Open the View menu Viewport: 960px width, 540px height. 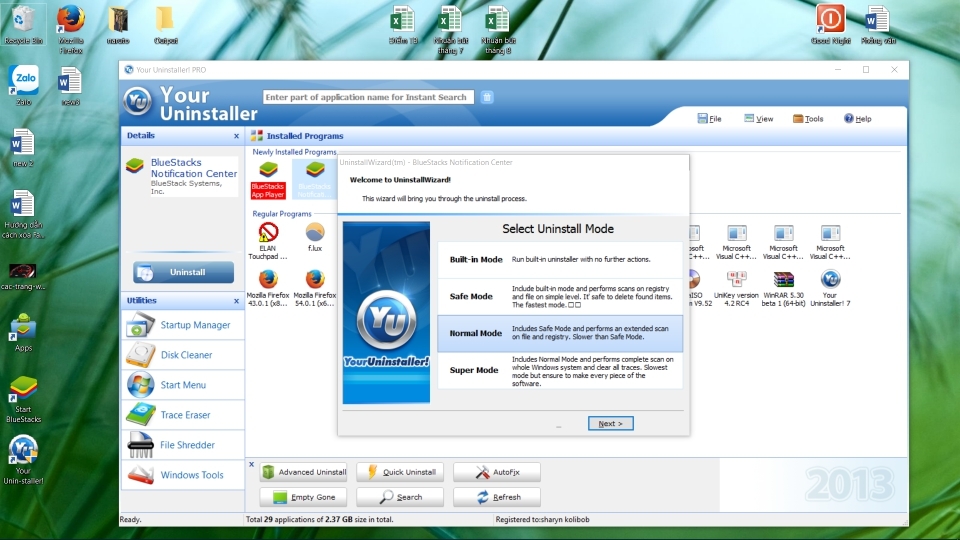[759, 119]
